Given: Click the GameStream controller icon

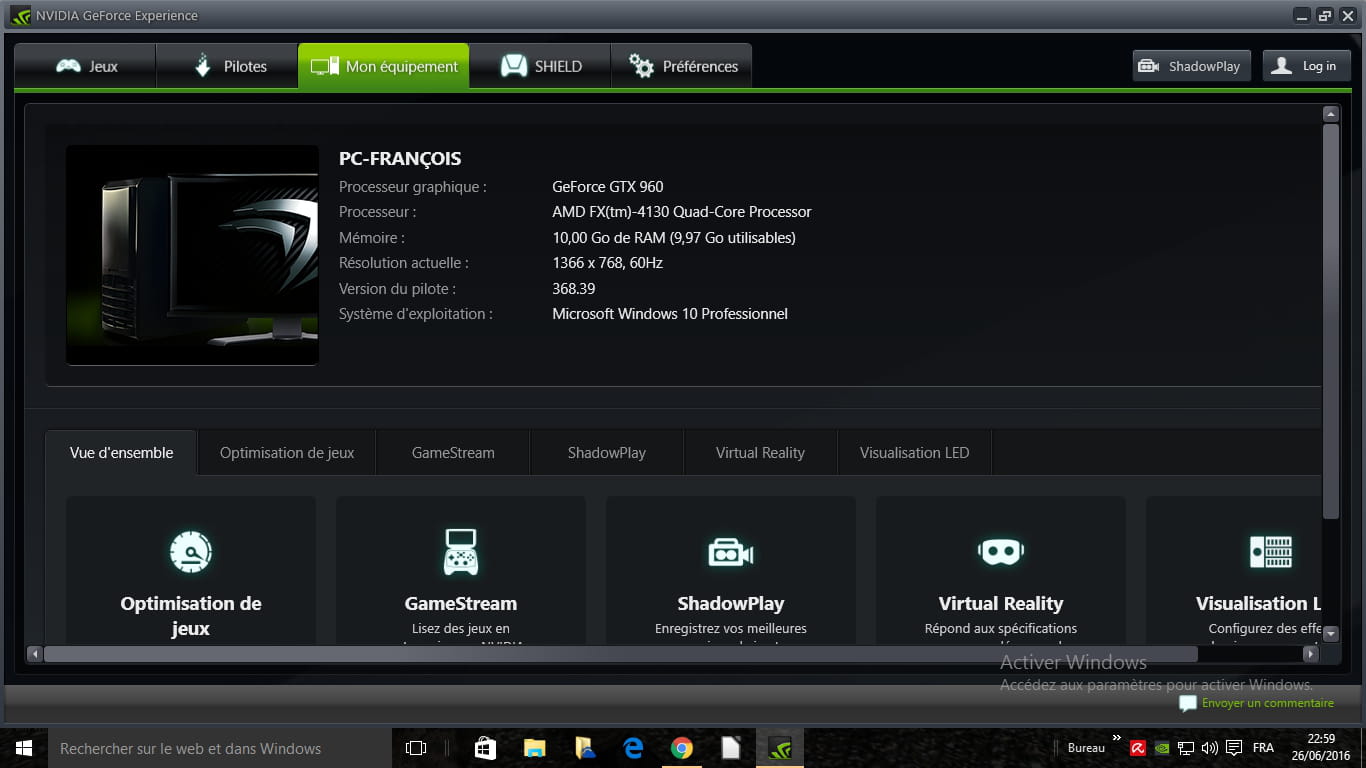Looking at the screenshot, I should pos(460,552).
